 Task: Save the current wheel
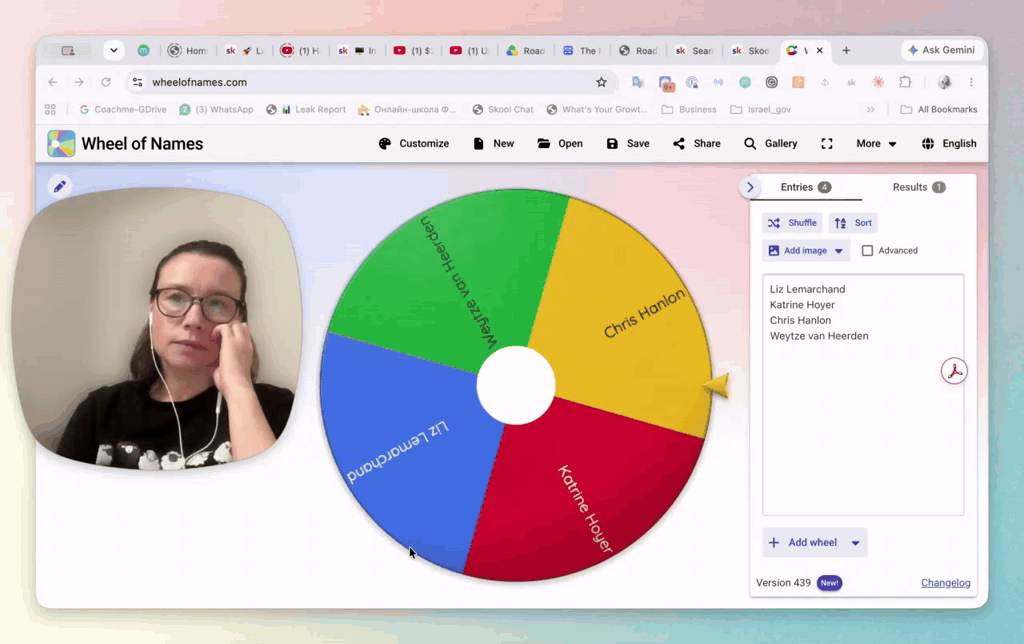628,144
